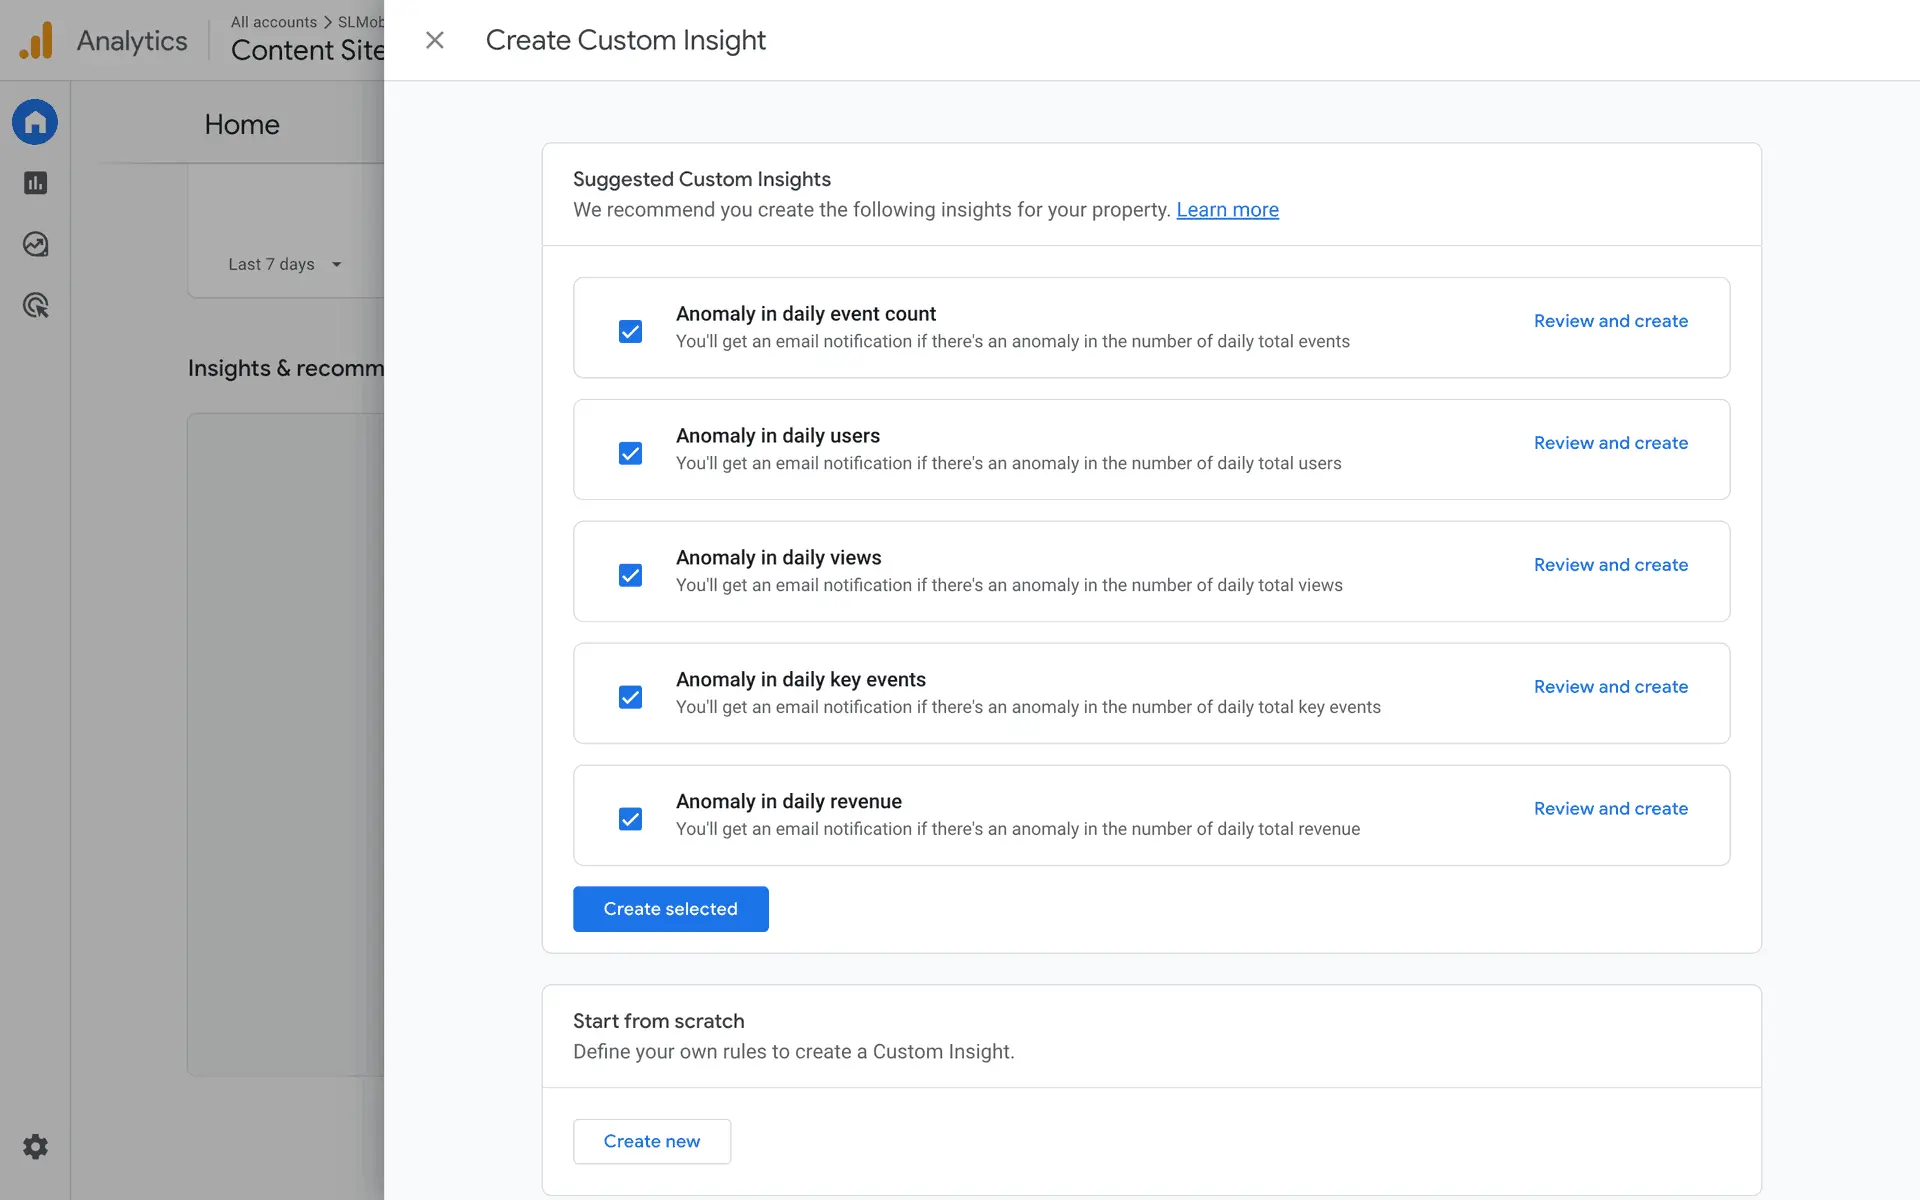This screenshot has width=1920, height=1200.
Task: Uncheck Anomaly in daily revenue
Action: pyautogui.click(x=630, y=819)
